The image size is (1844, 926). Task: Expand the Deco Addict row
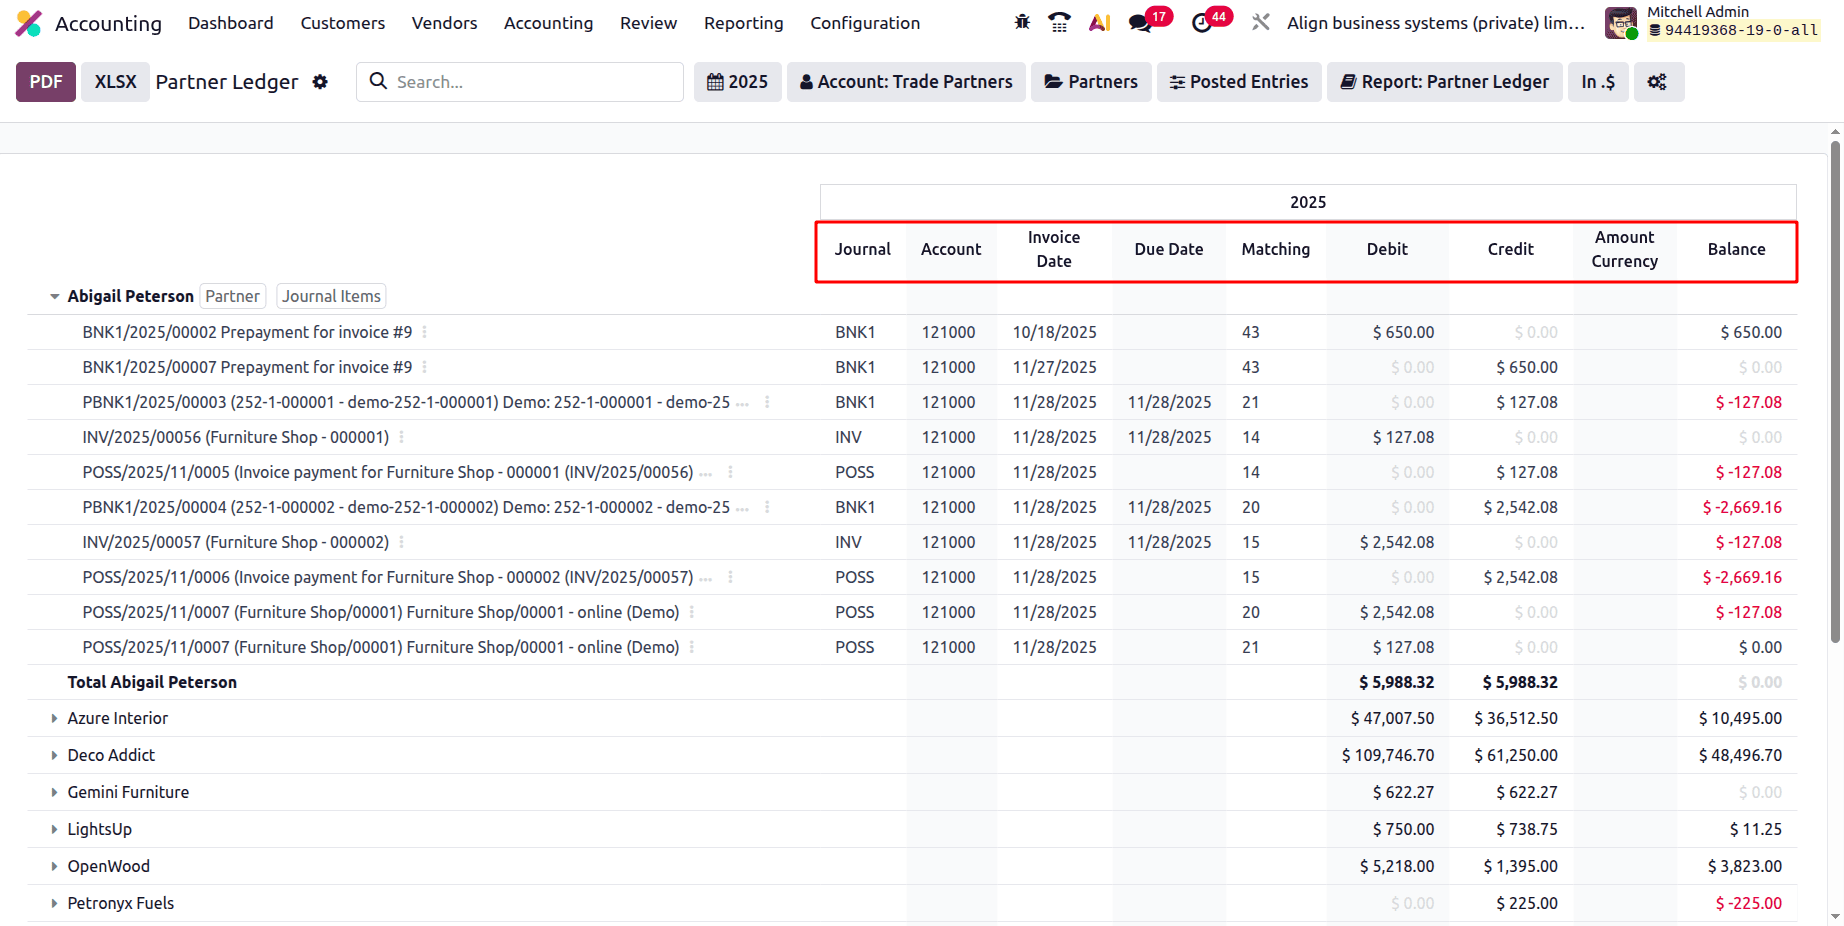[54, 755]
